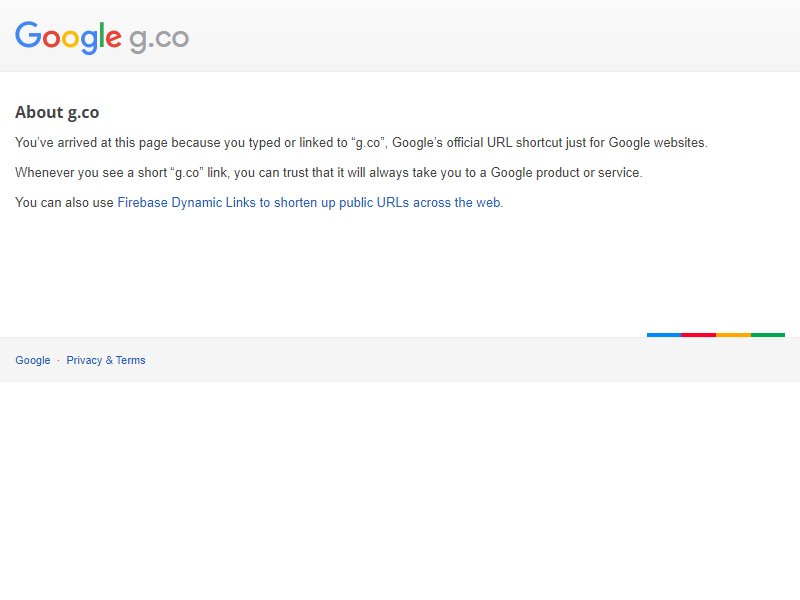The width and height of the screenshot is (800, 600).
Task: Open the Privacy & Terms footer link
Action: [106, 360]
